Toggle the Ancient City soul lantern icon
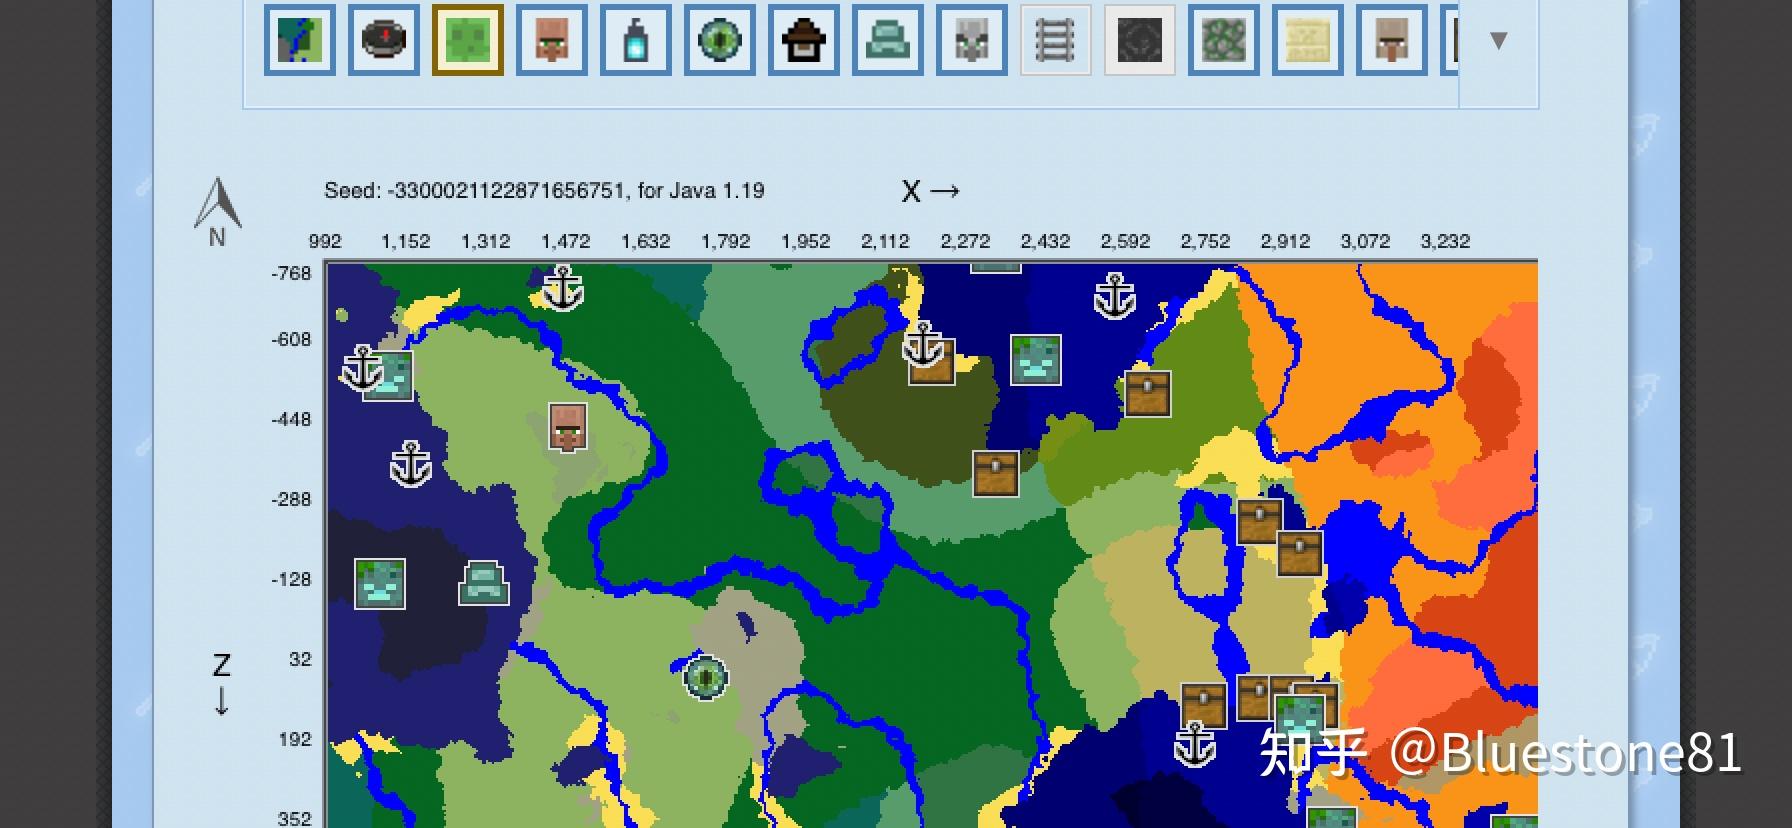 point(636,40)
